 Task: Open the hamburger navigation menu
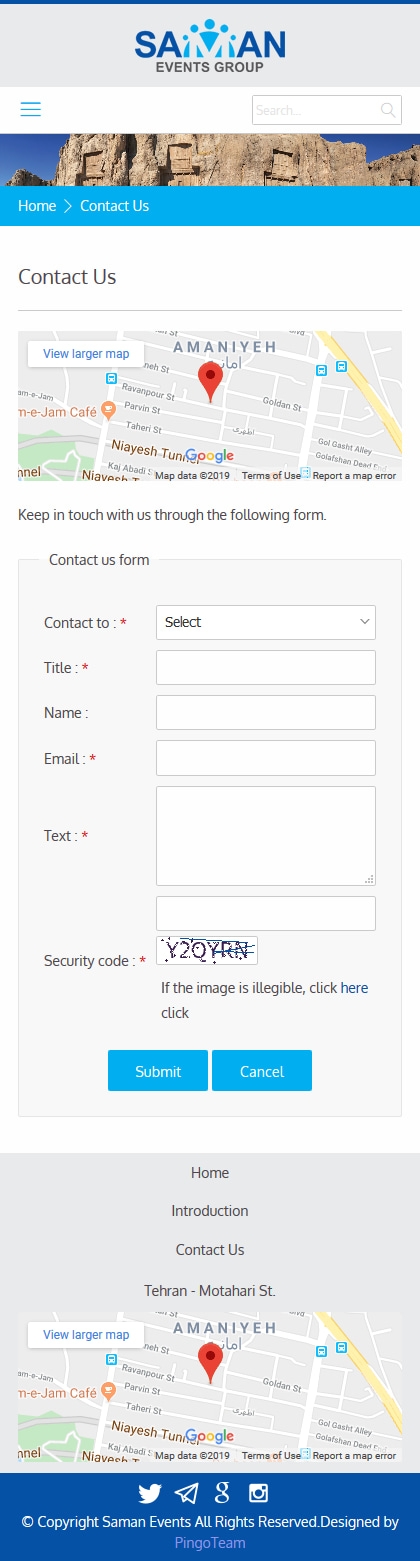(x=31, y=109)
